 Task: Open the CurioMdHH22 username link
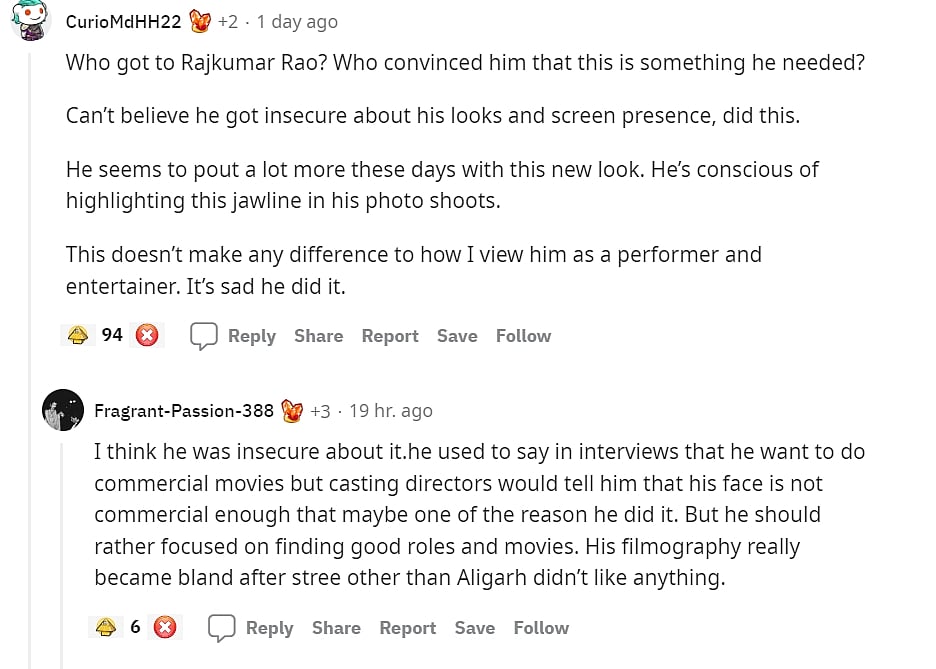point(123,21)
